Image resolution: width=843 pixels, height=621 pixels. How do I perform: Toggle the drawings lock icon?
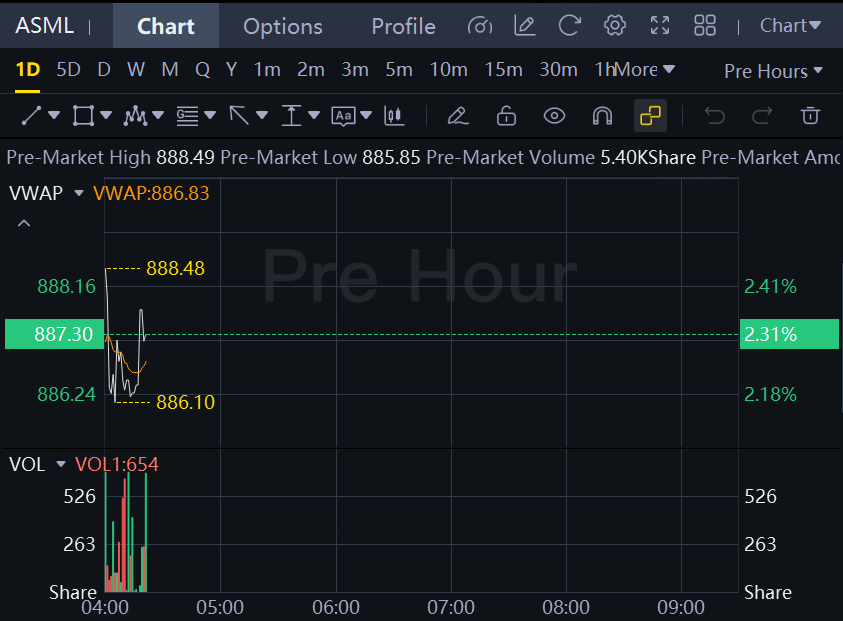click(506, 116)
